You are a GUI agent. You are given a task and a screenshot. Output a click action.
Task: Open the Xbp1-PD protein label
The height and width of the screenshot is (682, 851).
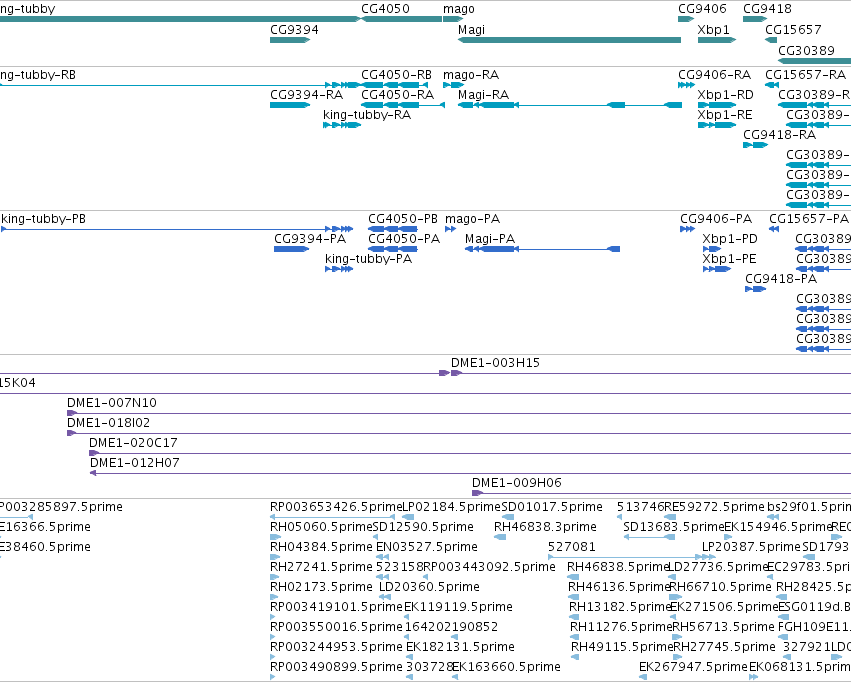(730, 239)
